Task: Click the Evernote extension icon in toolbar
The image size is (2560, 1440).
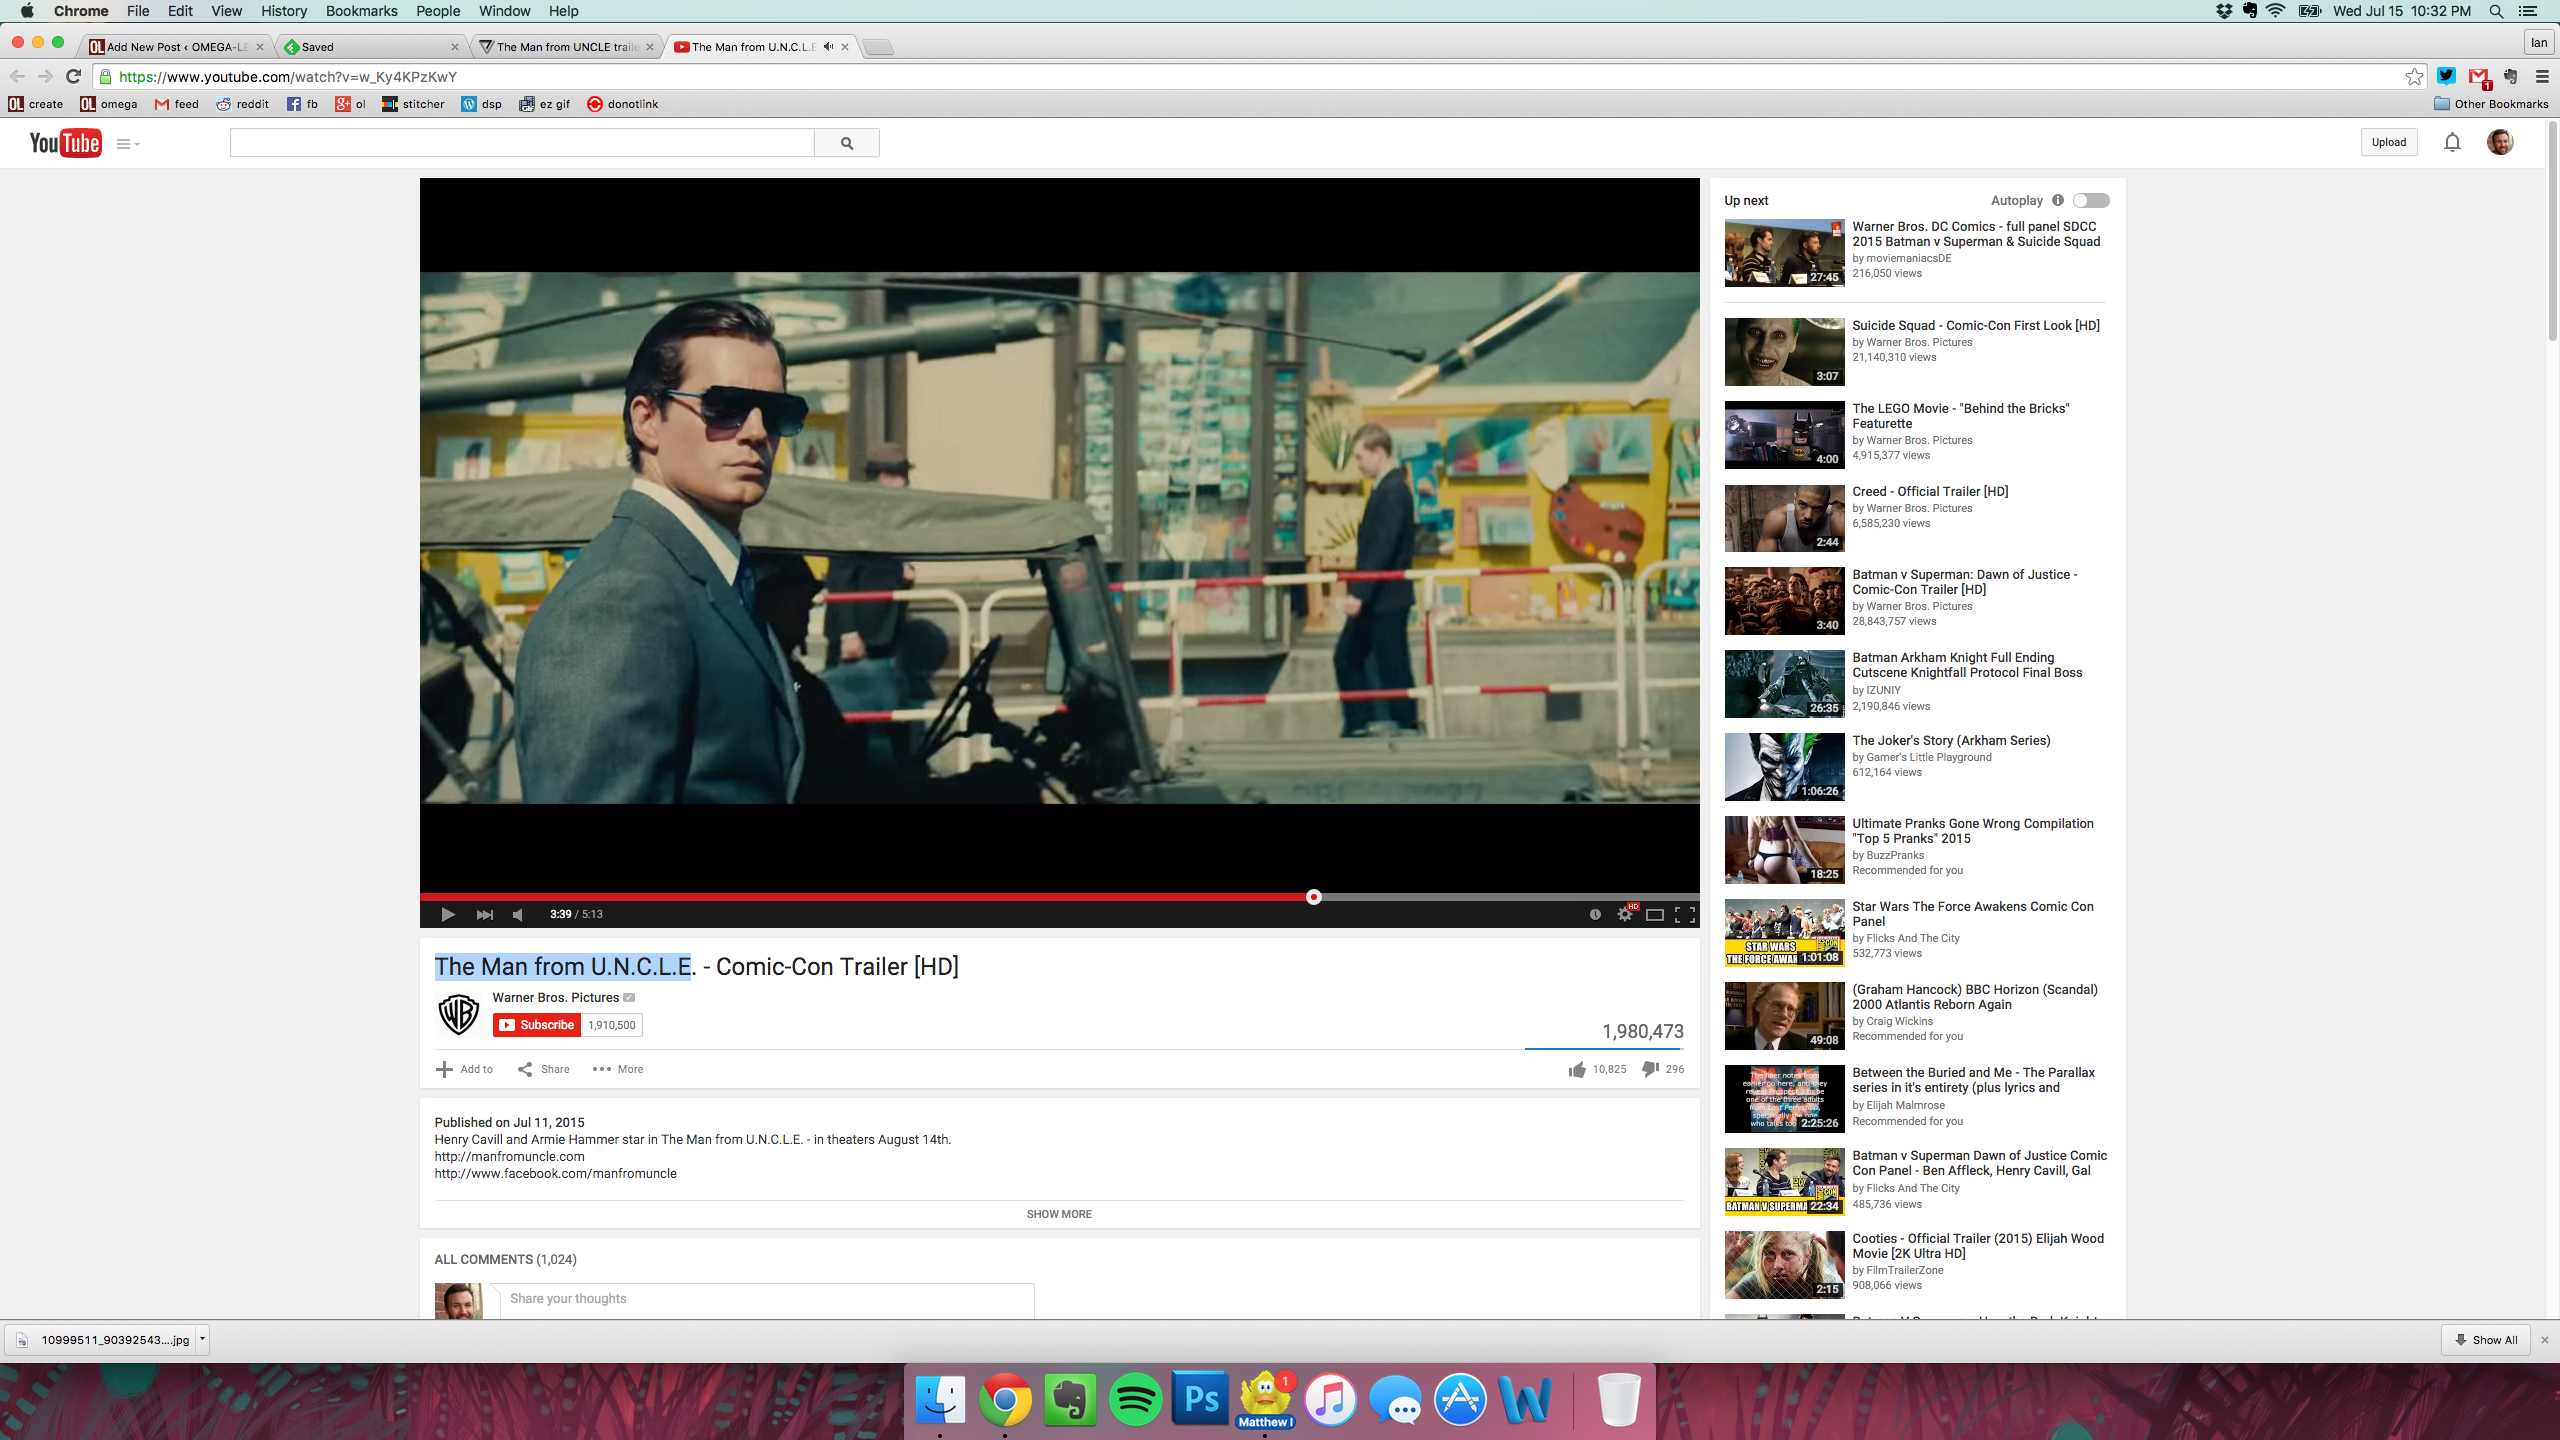Action: [x=2511, y=76]
